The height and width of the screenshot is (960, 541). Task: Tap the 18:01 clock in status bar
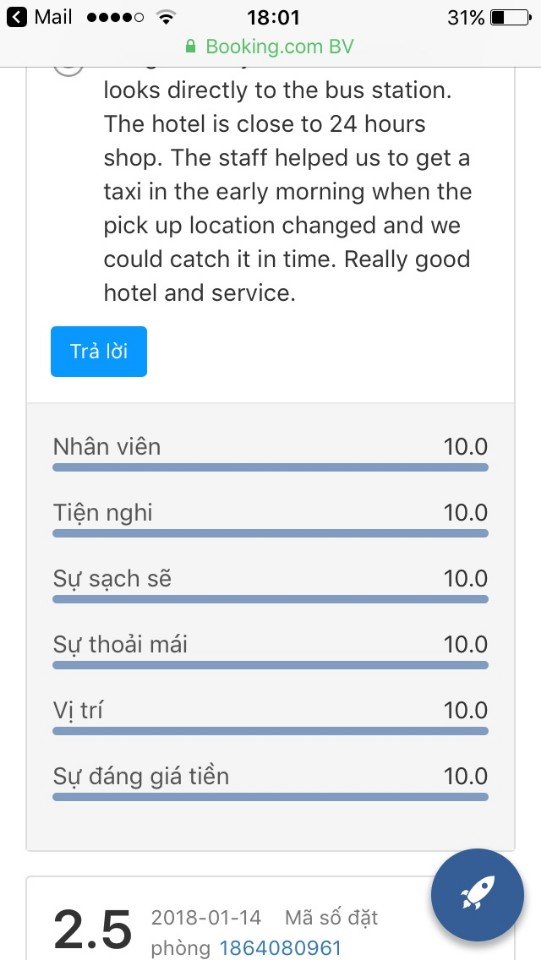(274, 18)
